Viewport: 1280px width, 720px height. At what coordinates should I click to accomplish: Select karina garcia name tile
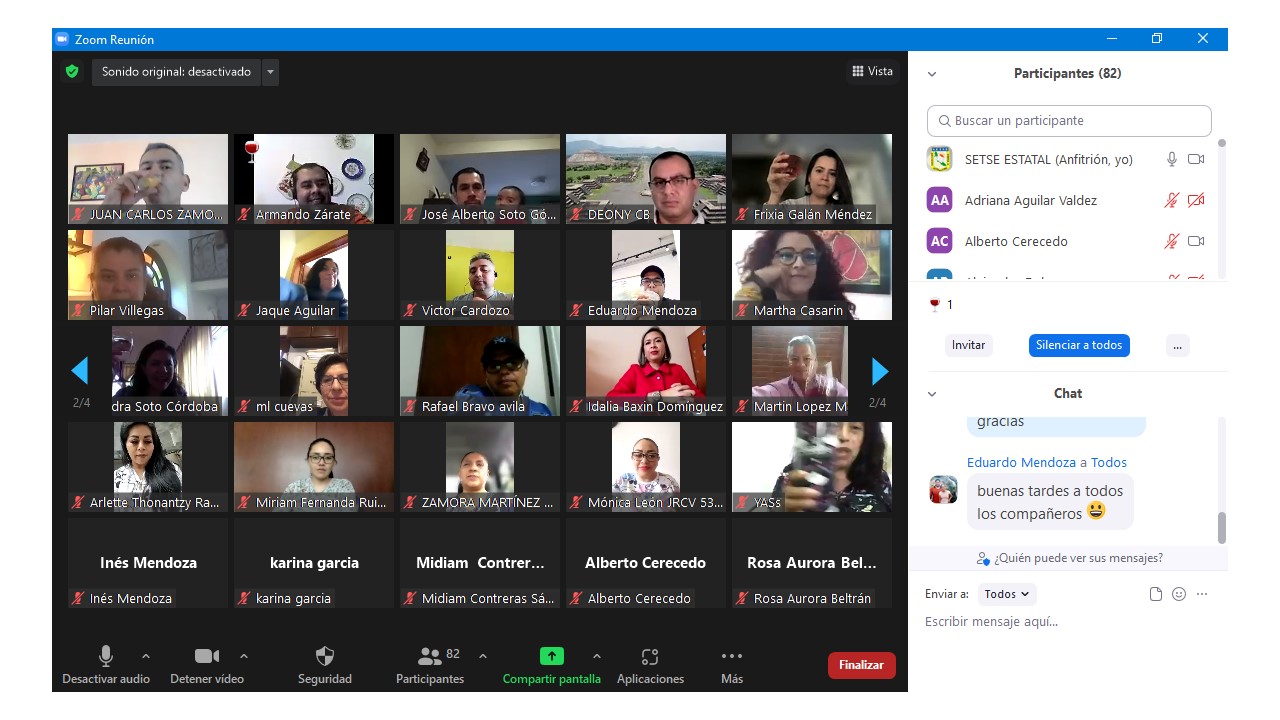[314, 563]
